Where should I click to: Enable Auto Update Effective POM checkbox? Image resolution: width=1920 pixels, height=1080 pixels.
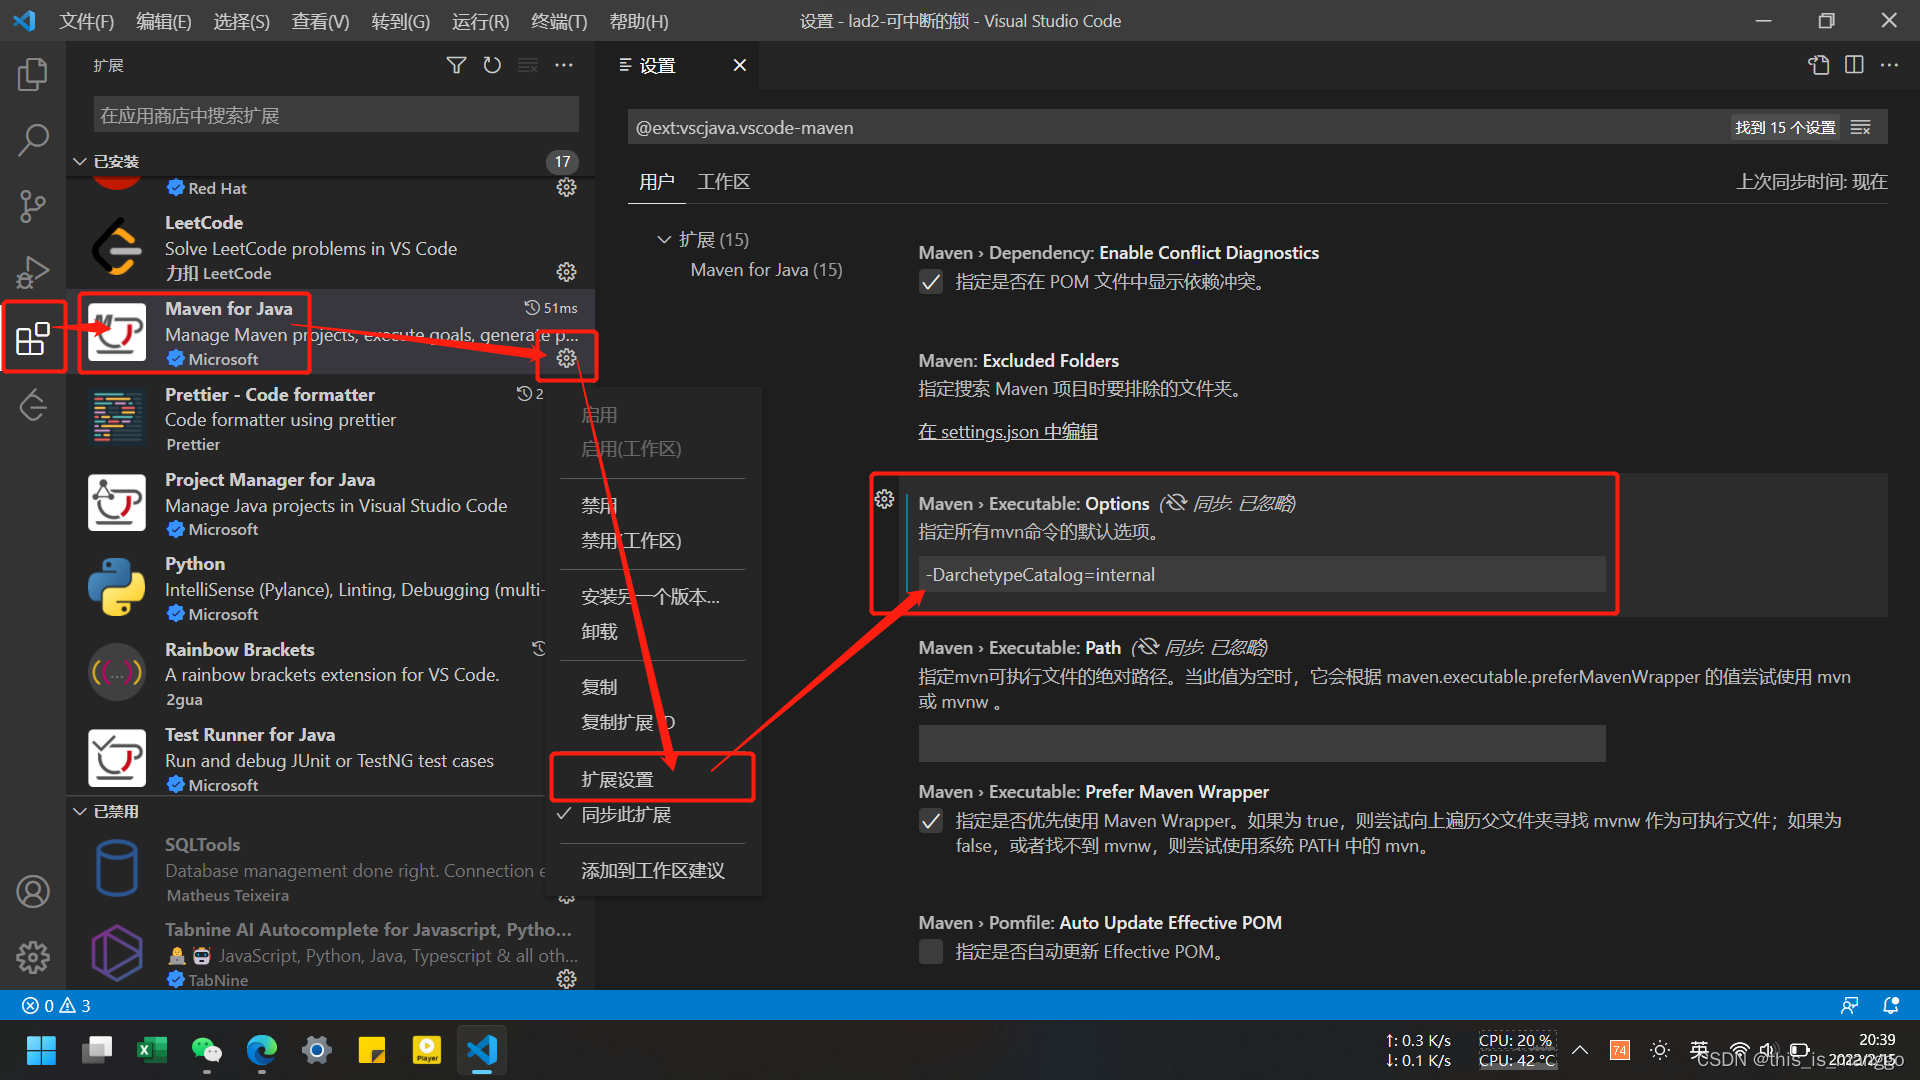point(931,952)
